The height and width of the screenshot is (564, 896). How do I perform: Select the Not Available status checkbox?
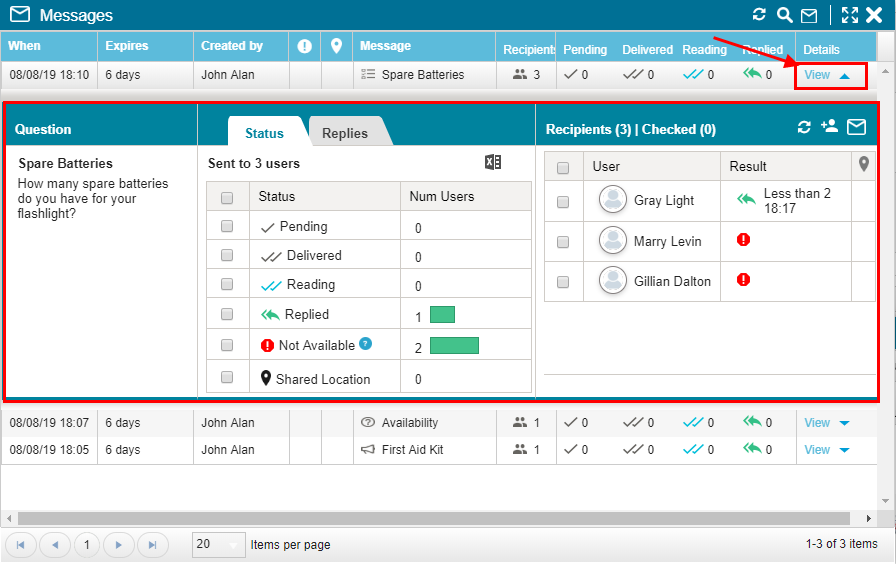click(227, 345)
